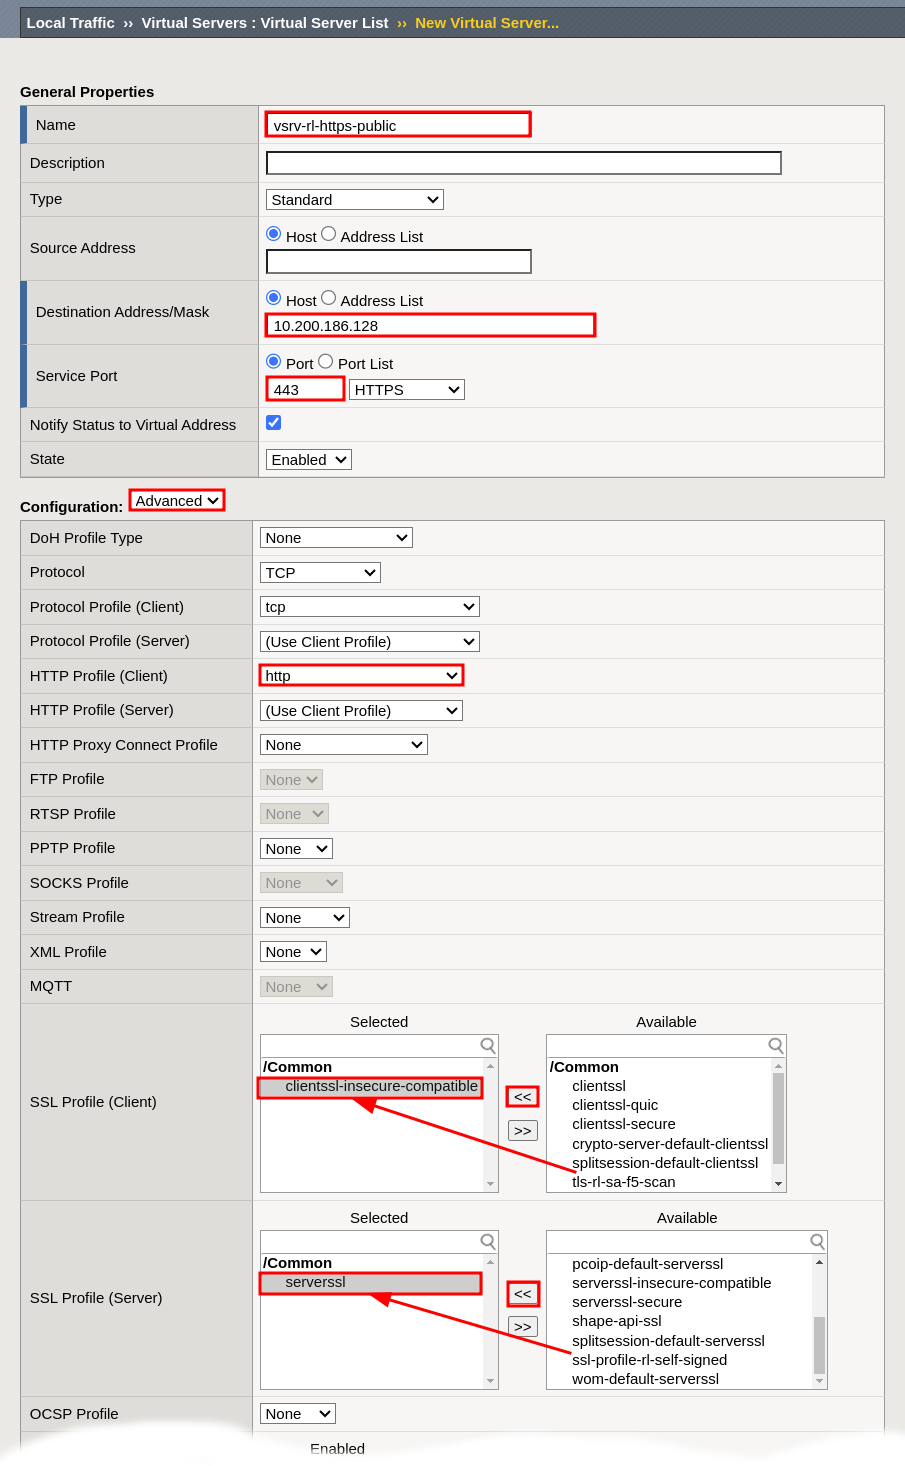Screen dimensions: 905x1466
Task: Select Address List radio for Source Address
Action: (x=328, y=234)
